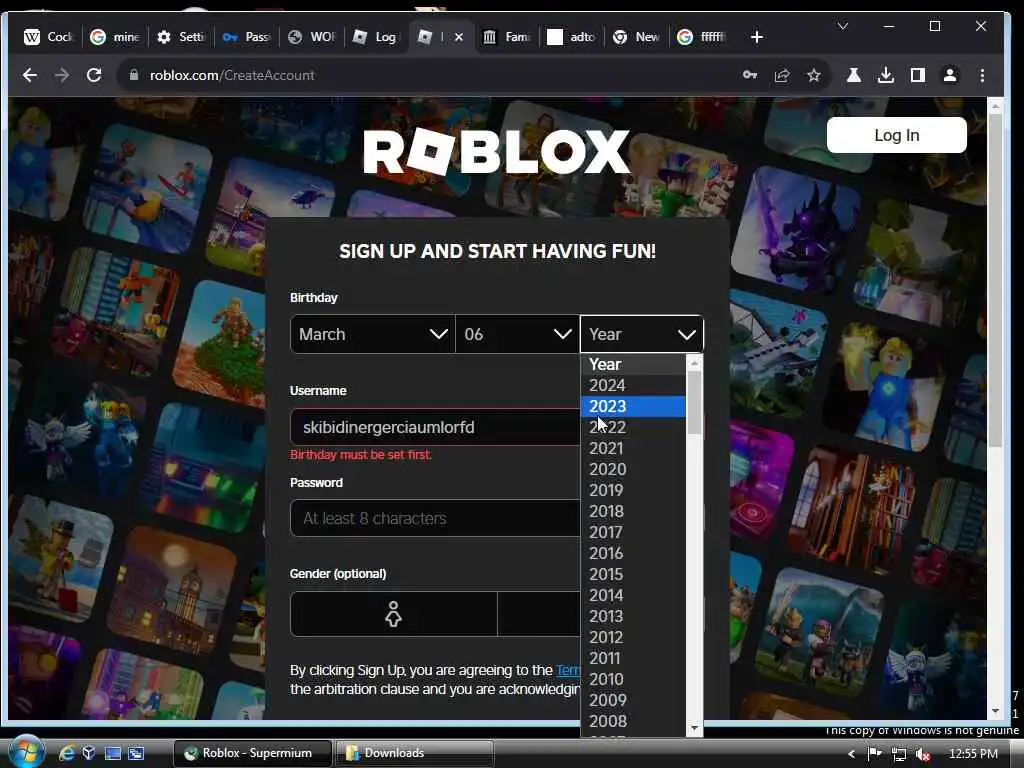
Task: Click the muted volume tray icon
Action: coord(922,754)
